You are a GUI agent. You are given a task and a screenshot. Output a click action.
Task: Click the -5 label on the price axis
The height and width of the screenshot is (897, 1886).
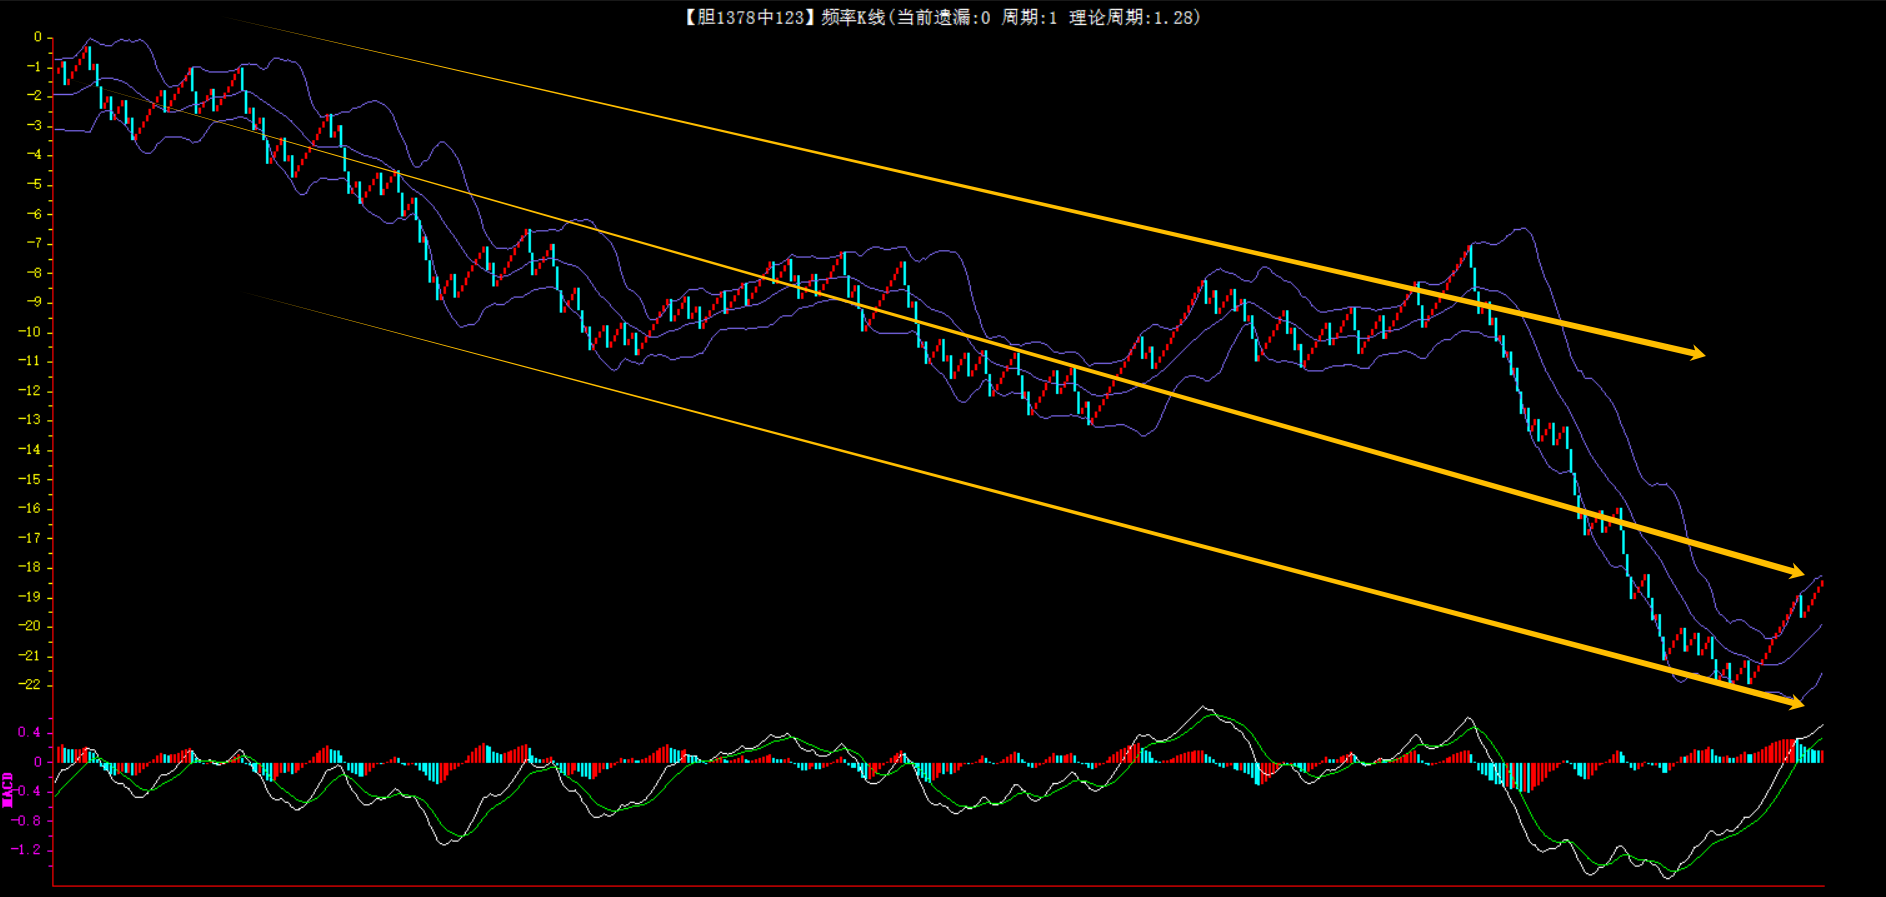(x=35, y=184)
